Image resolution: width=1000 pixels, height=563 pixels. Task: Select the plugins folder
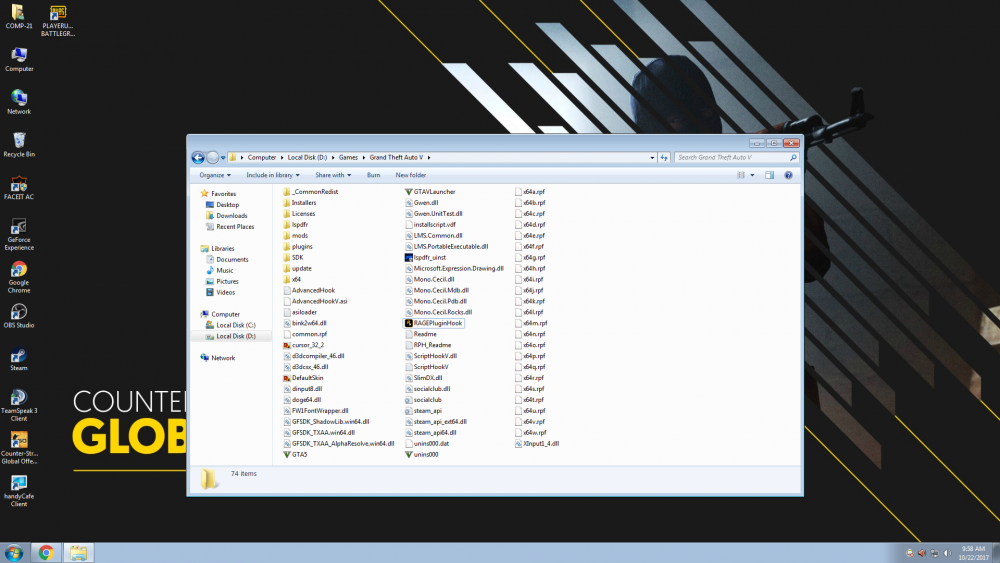click(x=298, y=247)
